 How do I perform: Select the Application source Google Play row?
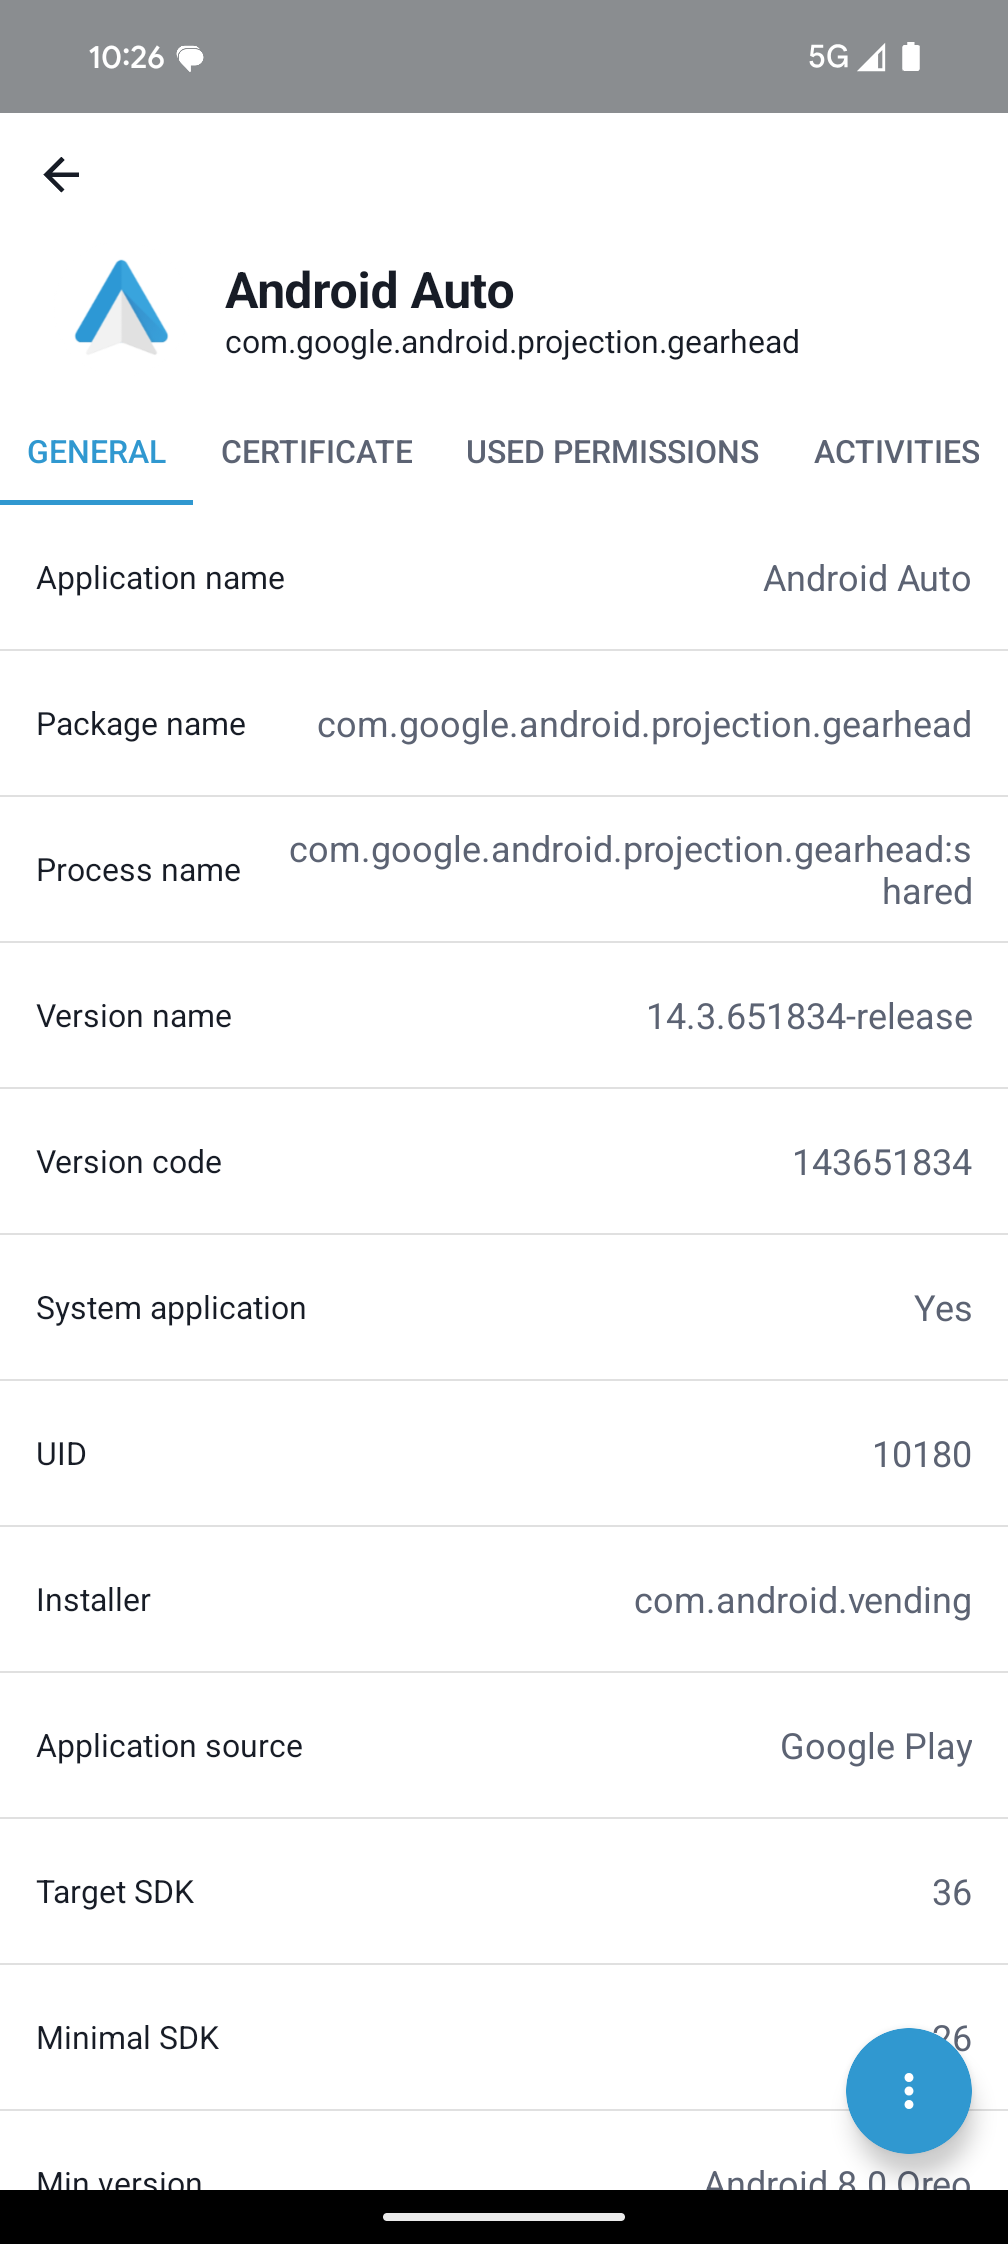pyautogui.click(x=504, y=1746)
